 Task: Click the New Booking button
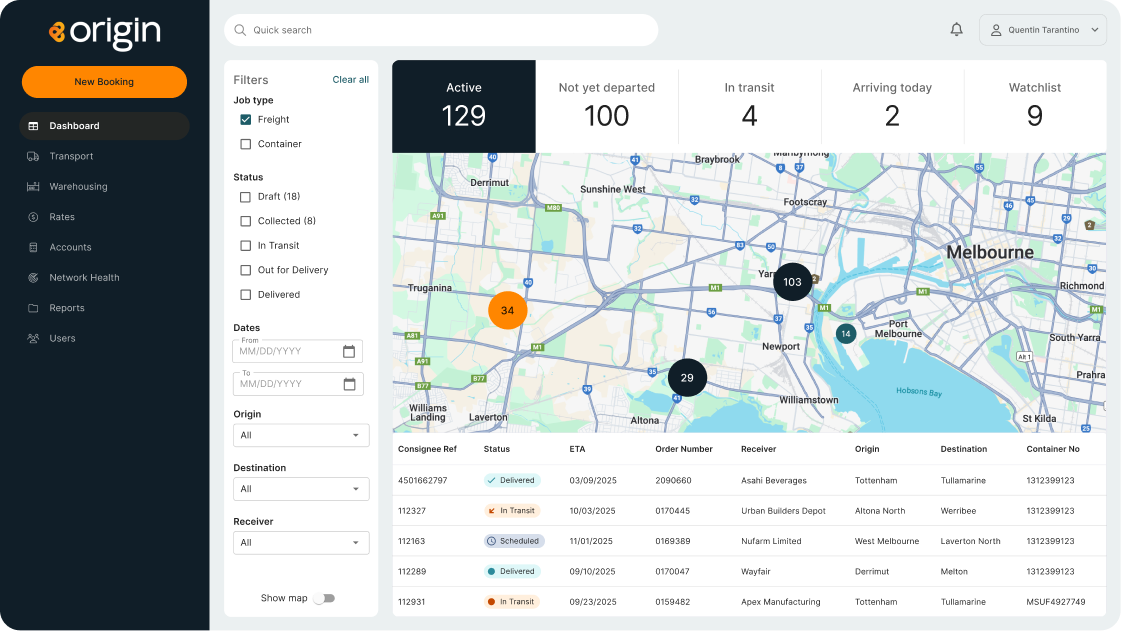pos(104,81)
